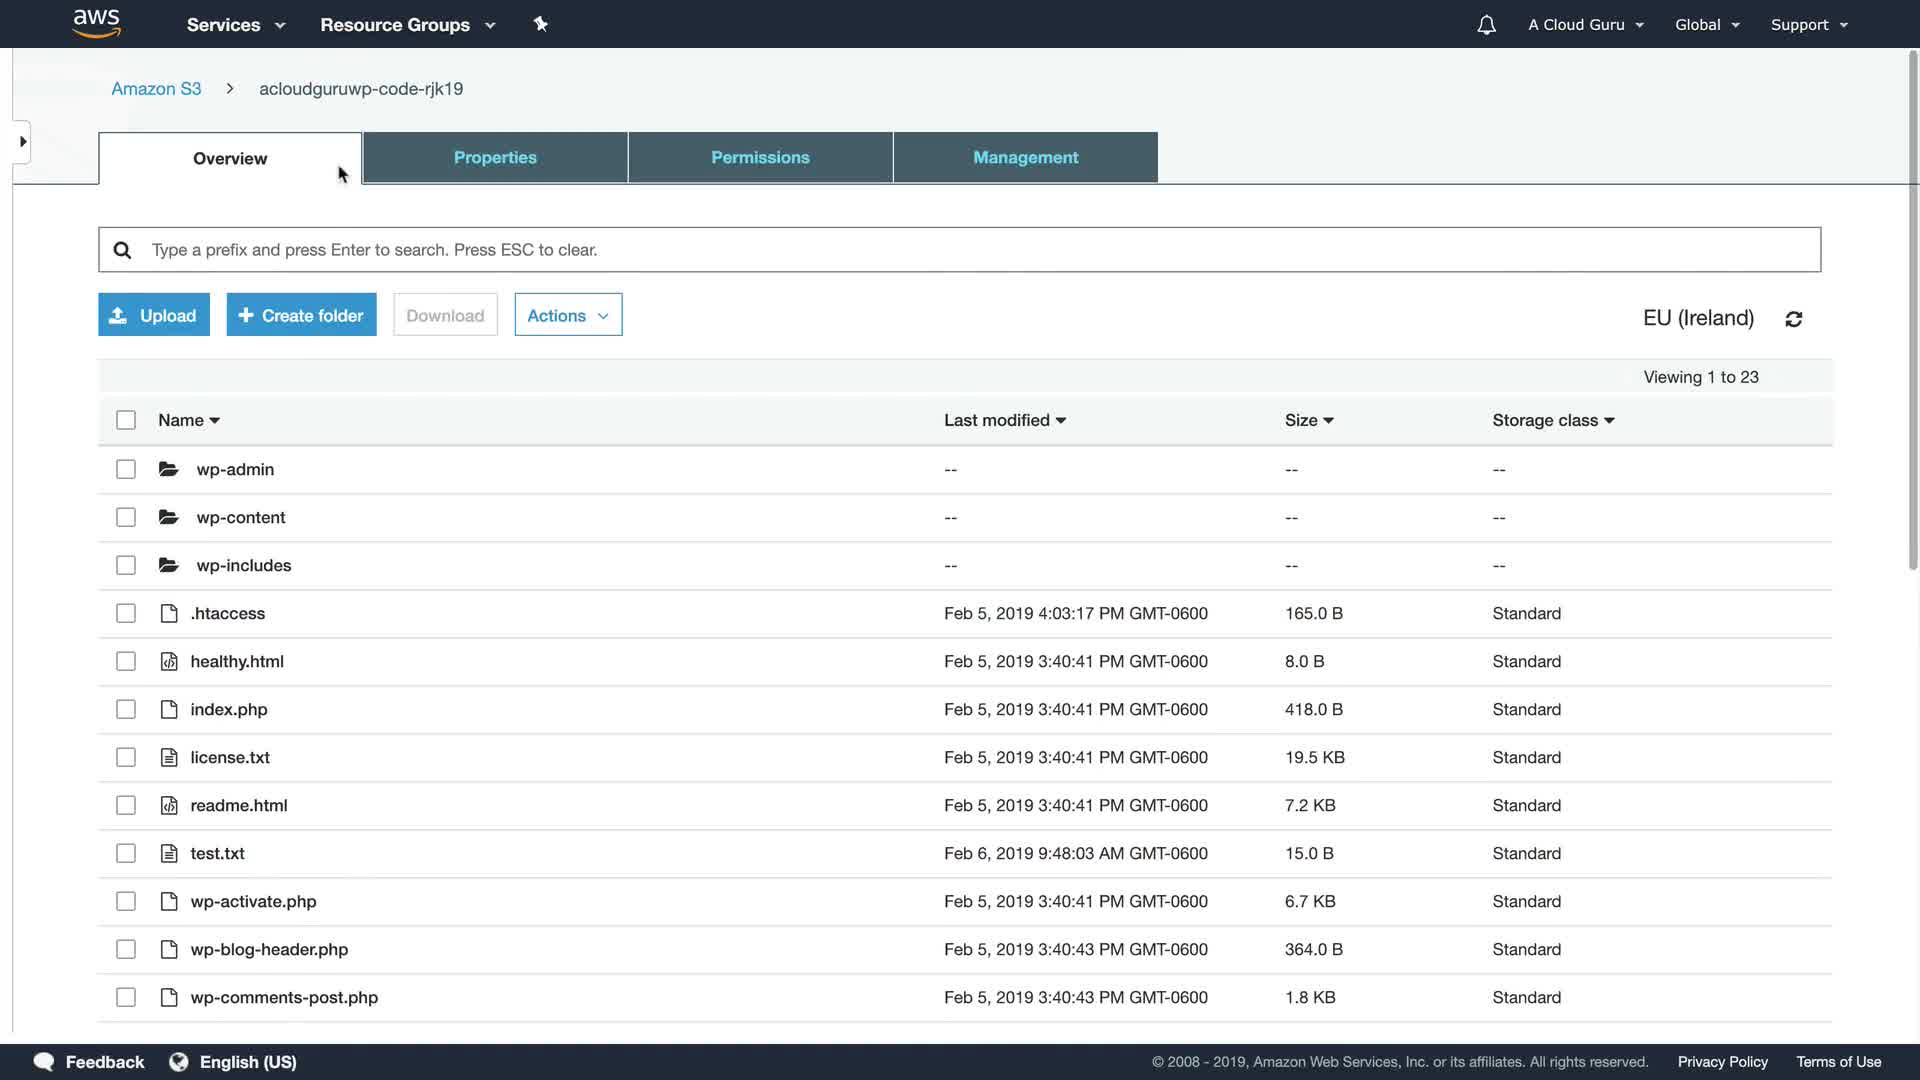1920x1080 pixels.
Task: Select the wp-content row checkbox
Action: click(126, 517)
